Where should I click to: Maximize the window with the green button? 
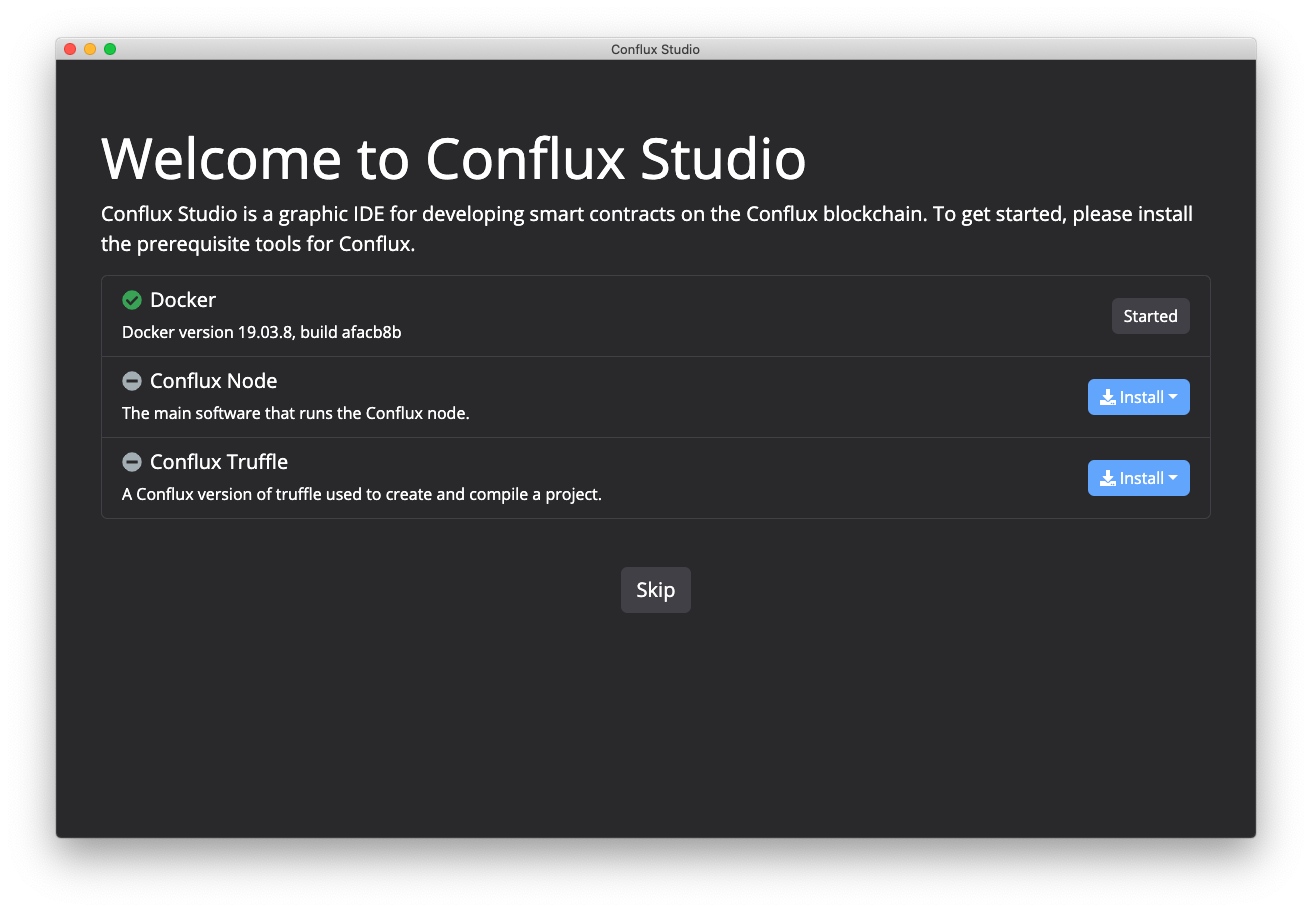110,49
